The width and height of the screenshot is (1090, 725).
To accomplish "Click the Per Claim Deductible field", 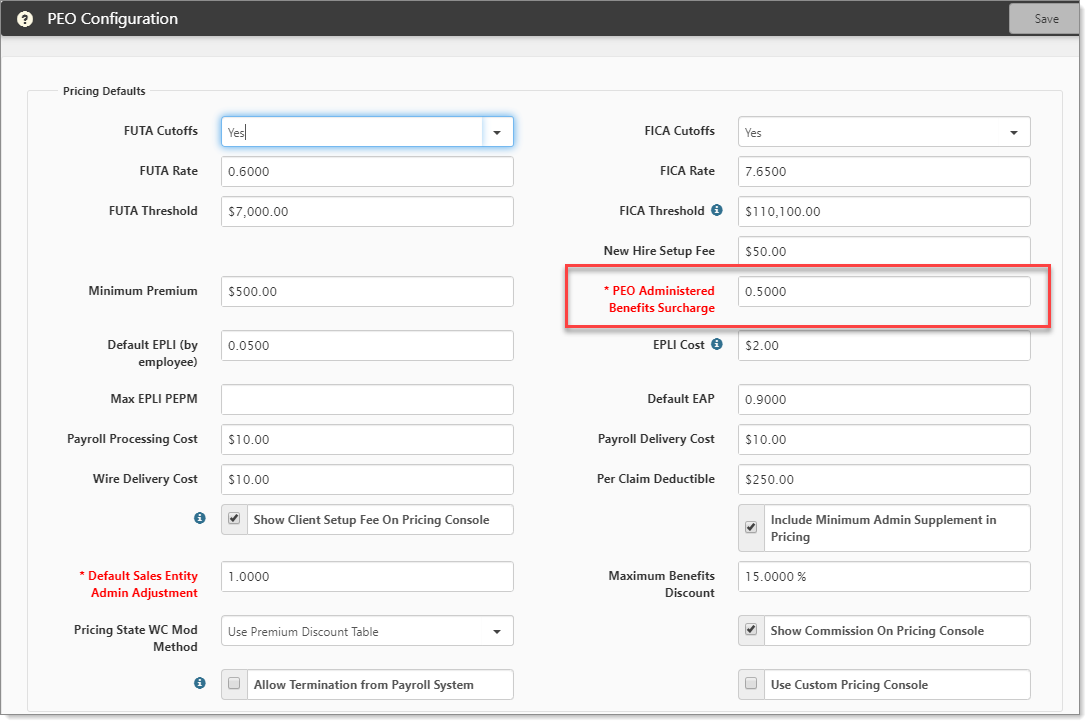I will [x=884, y=480].
